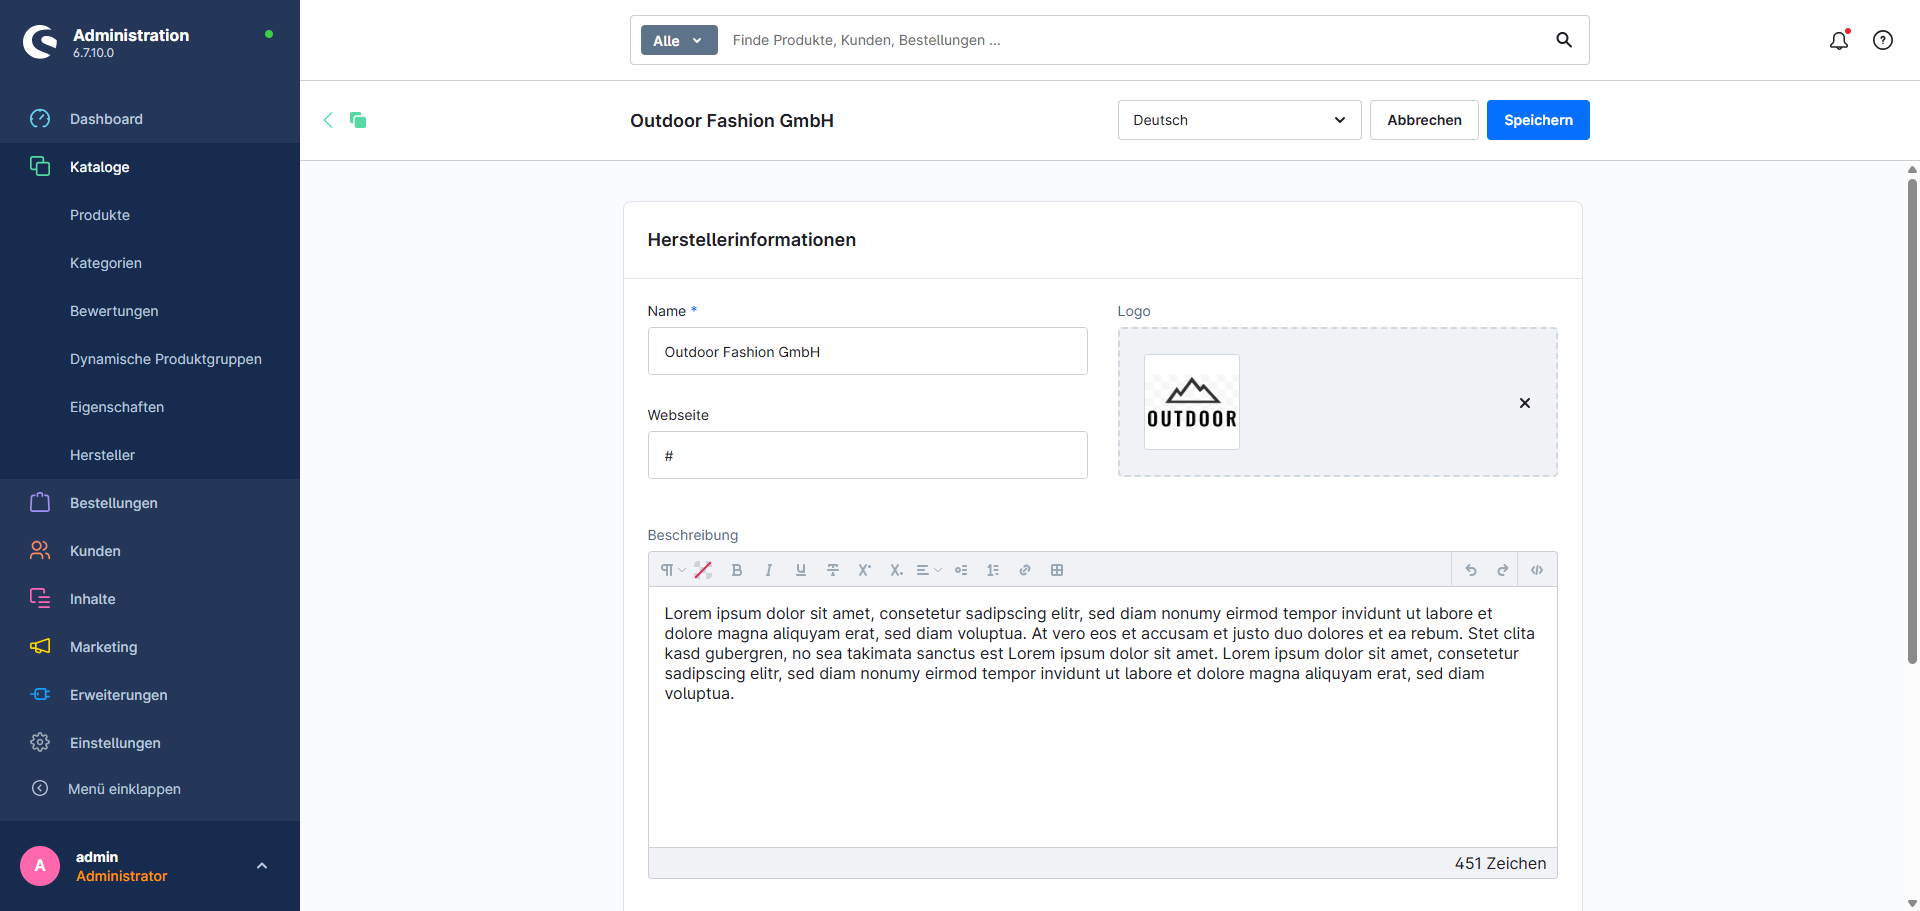Click the Herstellerinformationen card heading
Image resolution: width=1920 pixels, height=911 pixels.
pyautogui.click(x=752, y=240)
